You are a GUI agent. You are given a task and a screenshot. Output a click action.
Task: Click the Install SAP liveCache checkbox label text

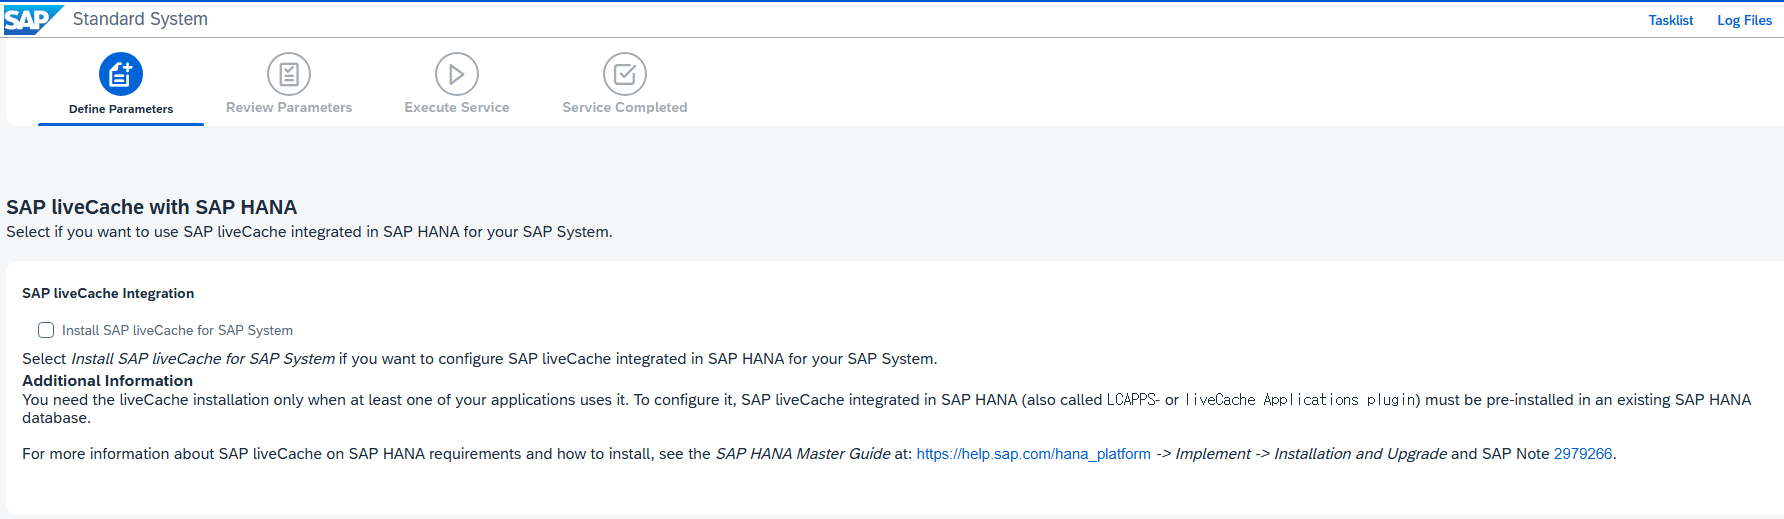(178, 330)
